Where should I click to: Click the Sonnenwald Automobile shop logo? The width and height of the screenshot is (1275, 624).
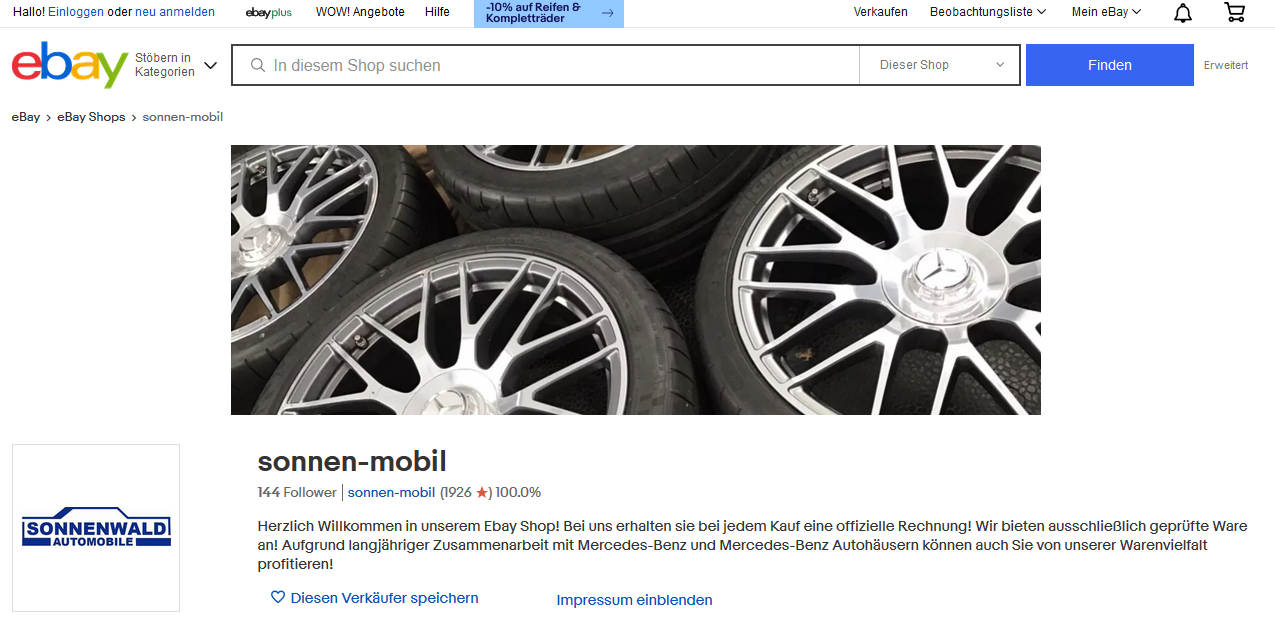coord(96,528)
